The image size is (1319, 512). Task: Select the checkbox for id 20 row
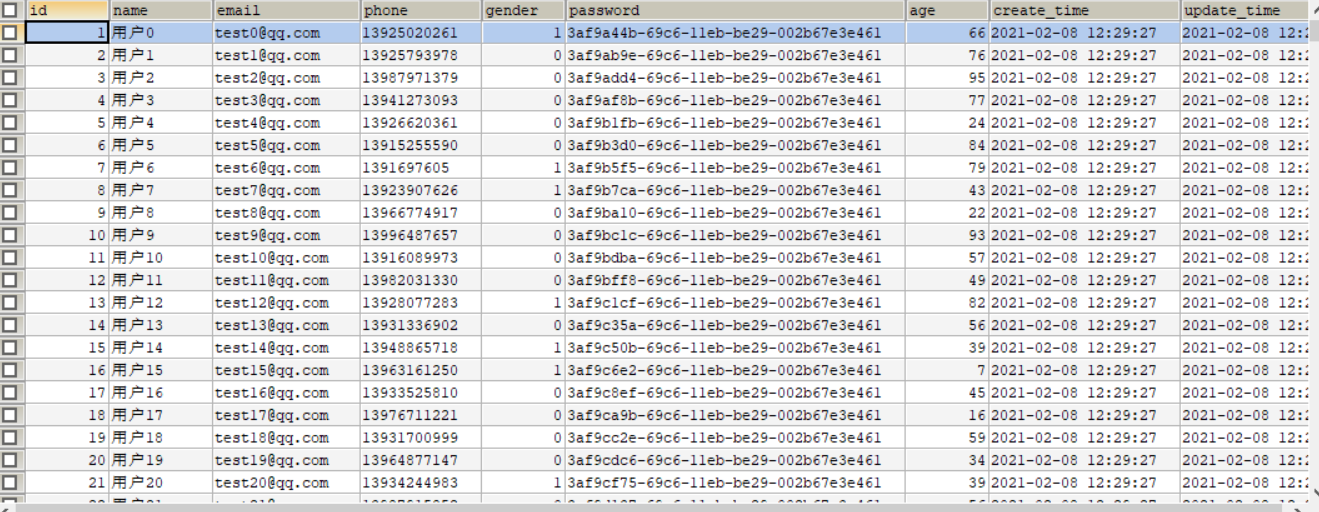click(x=10, y=460)
